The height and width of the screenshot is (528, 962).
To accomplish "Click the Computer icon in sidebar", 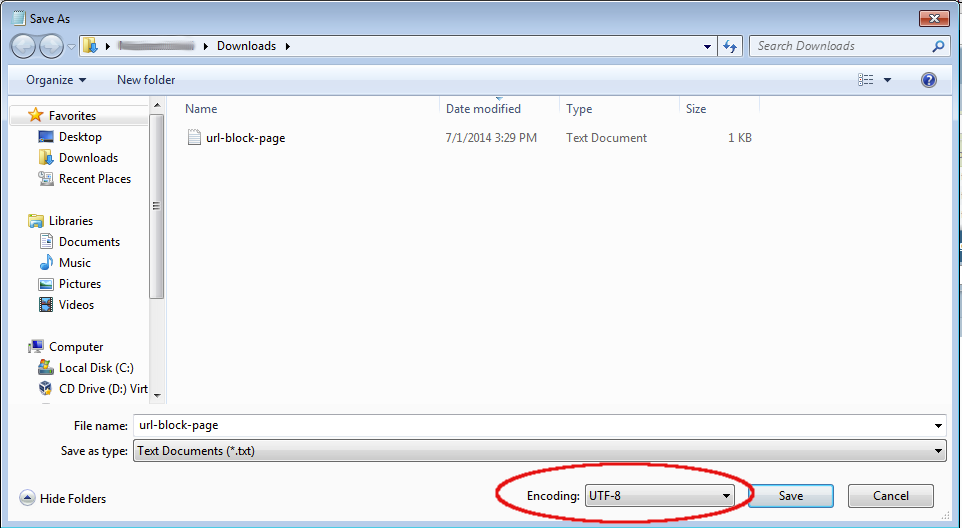I will (x=36, y=346).
